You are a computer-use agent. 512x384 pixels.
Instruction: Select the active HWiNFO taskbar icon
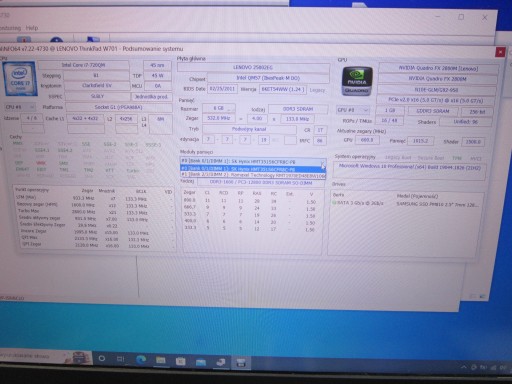pyautogui.click(x=241, y=362)
